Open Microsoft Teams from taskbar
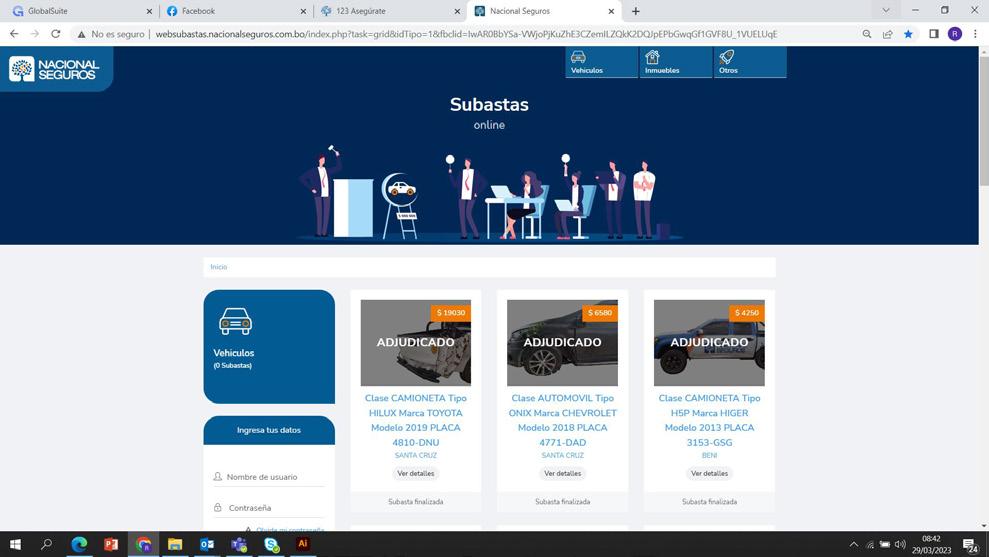989x557 pixels. (x=239, y=544)
